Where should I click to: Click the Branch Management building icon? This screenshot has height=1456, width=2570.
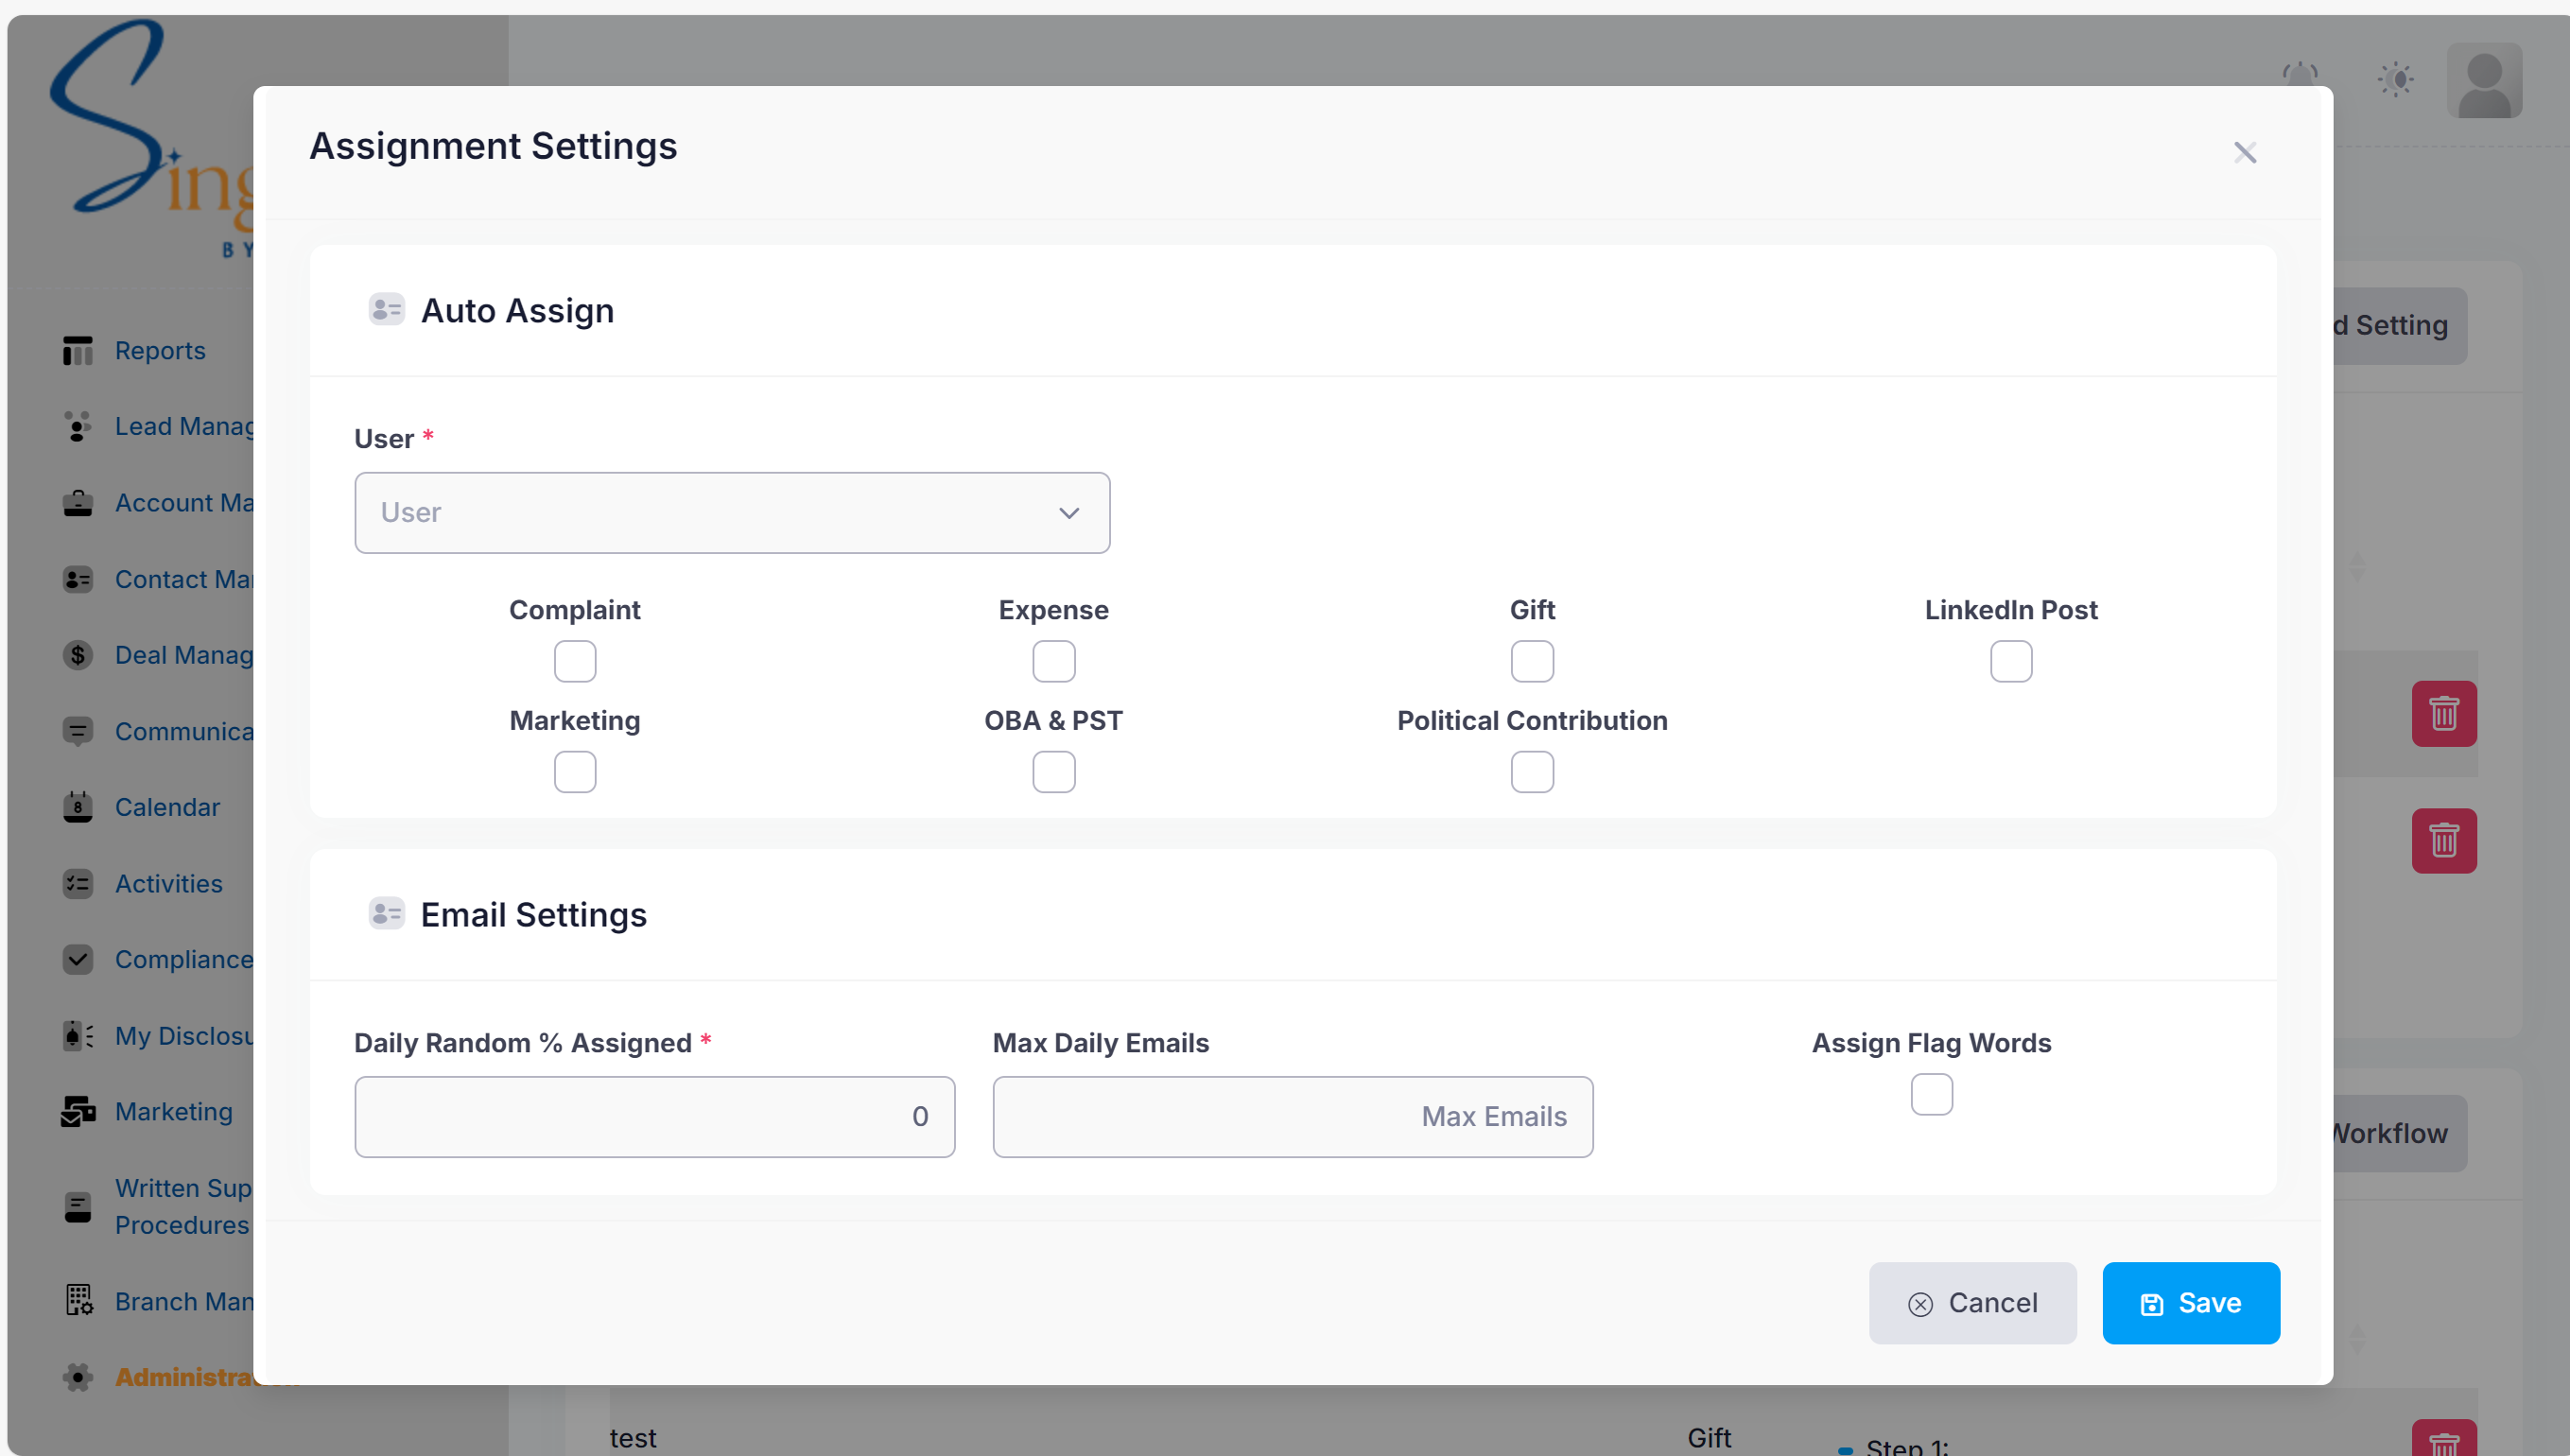point(78,1301)
